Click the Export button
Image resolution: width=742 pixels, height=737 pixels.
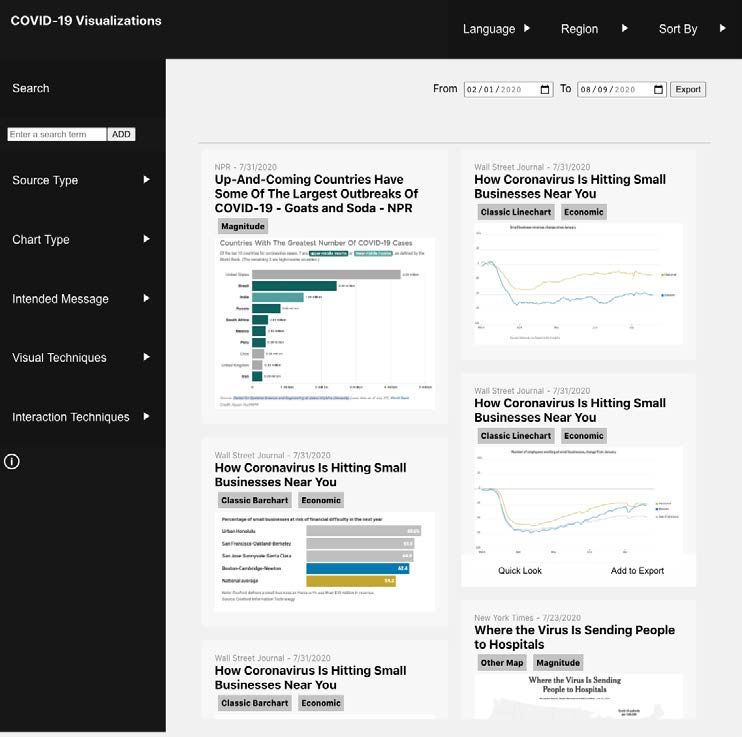tap(688, 89)
